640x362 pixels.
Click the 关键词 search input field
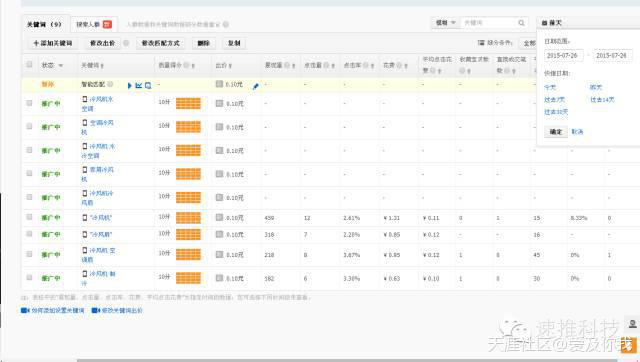point(490,23)
